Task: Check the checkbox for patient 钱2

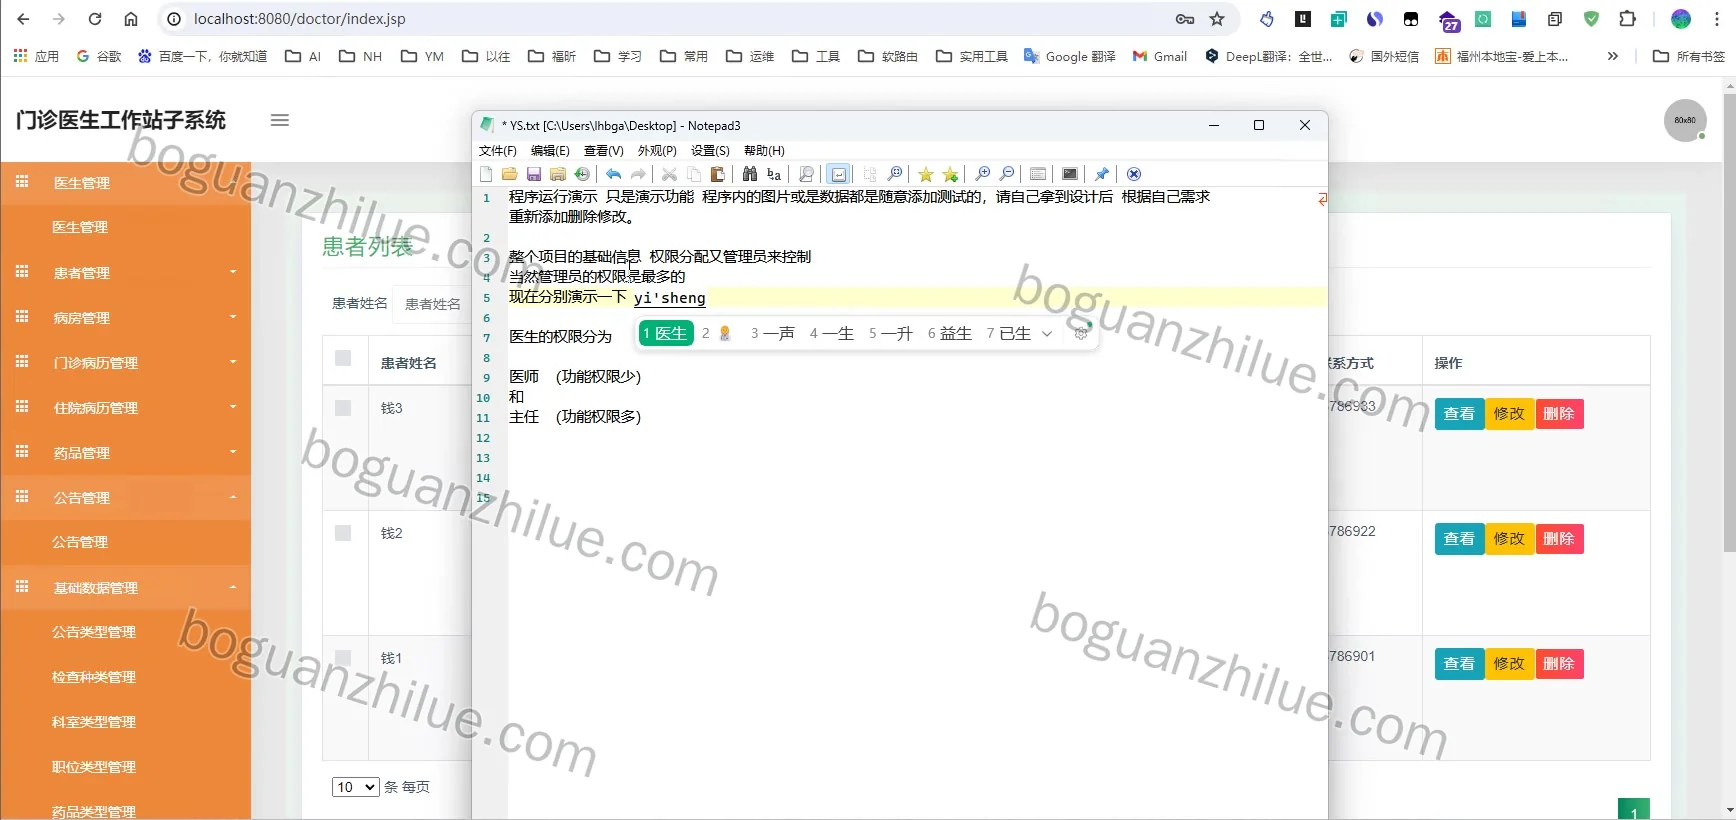Action: (x=343, y=533)
